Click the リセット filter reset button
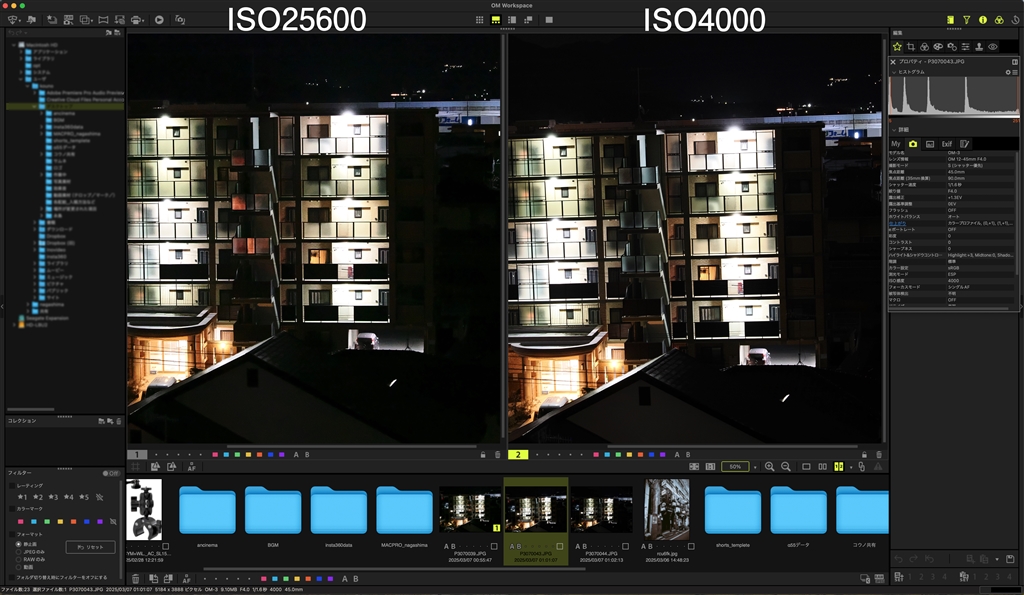 90,547
